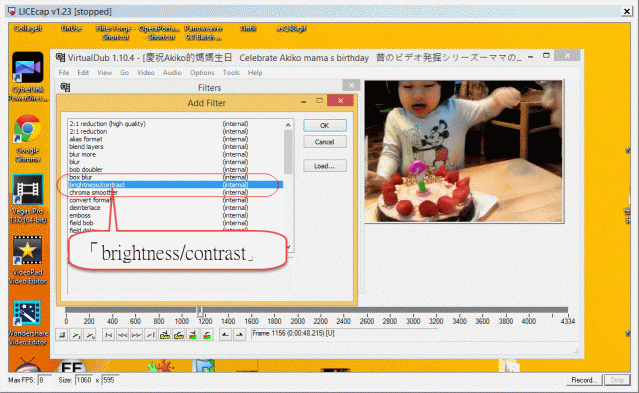Screen dimensions: 639x393
Task: Open the File menu in VirtualDub
Action: tap(64, 73)
